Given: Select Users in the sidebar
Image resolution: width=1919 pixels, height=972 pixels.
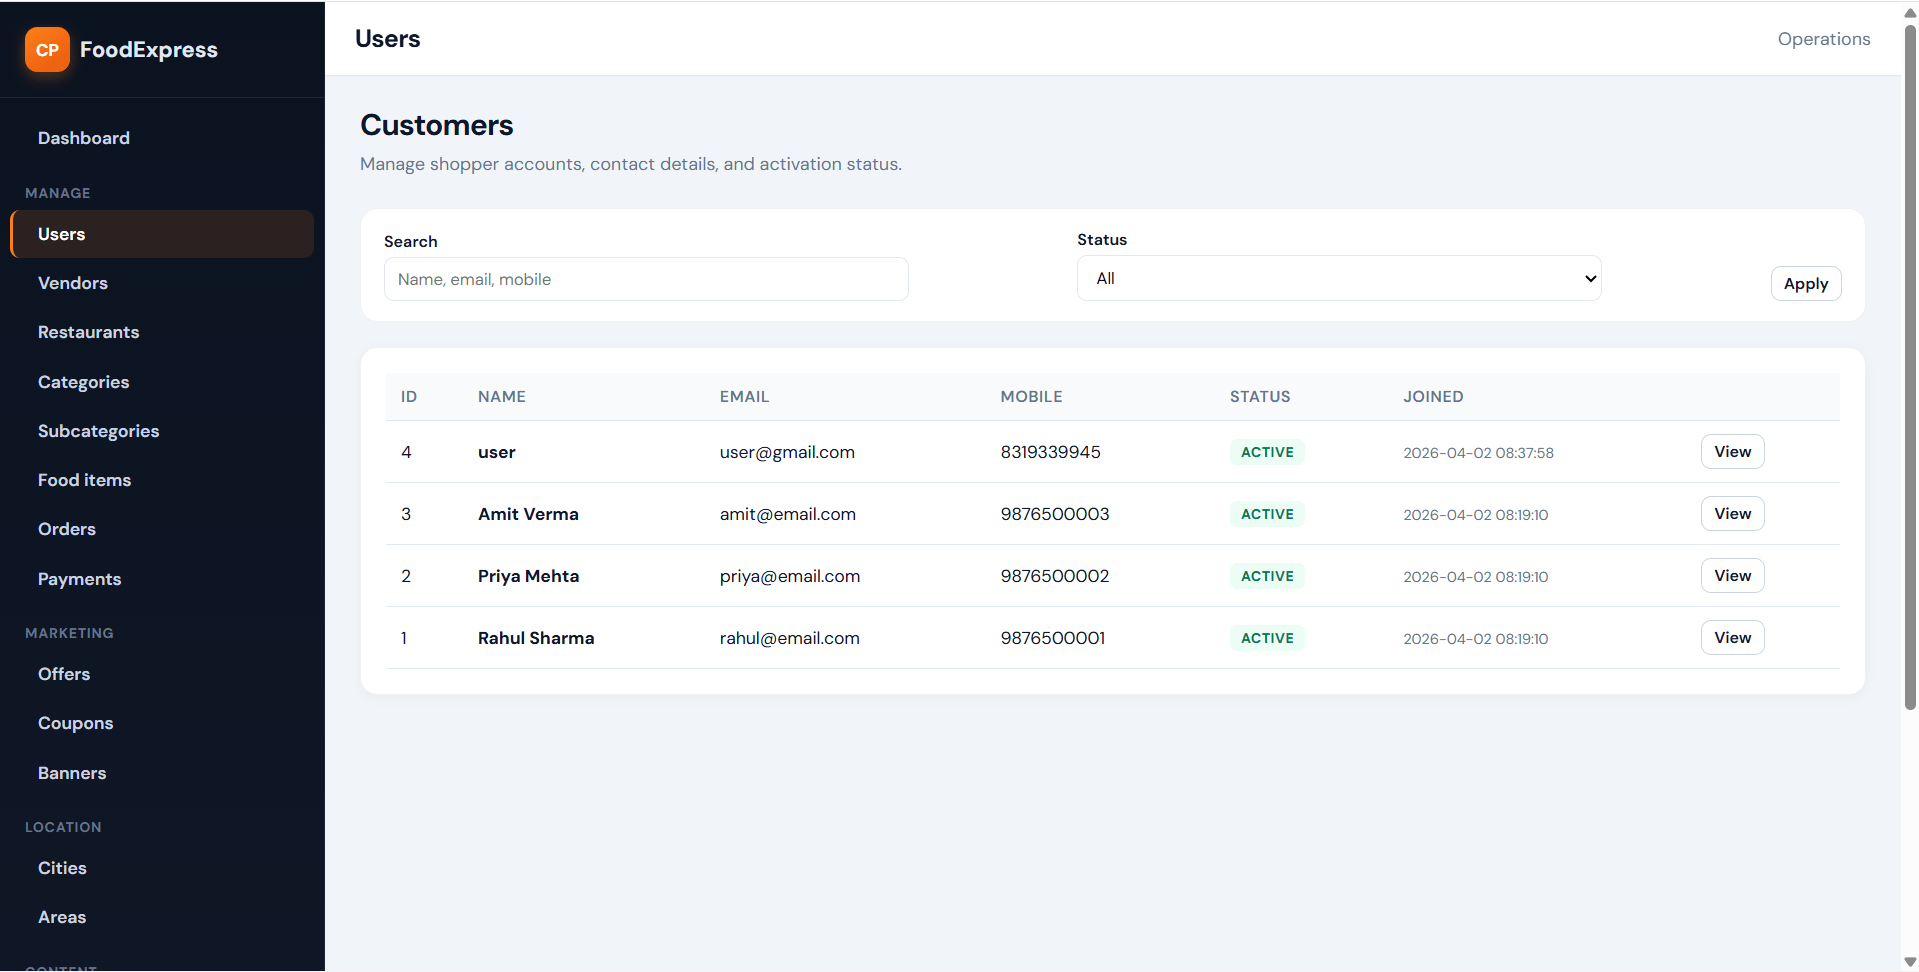Looking at the screenshot, I should coord(162,234).
